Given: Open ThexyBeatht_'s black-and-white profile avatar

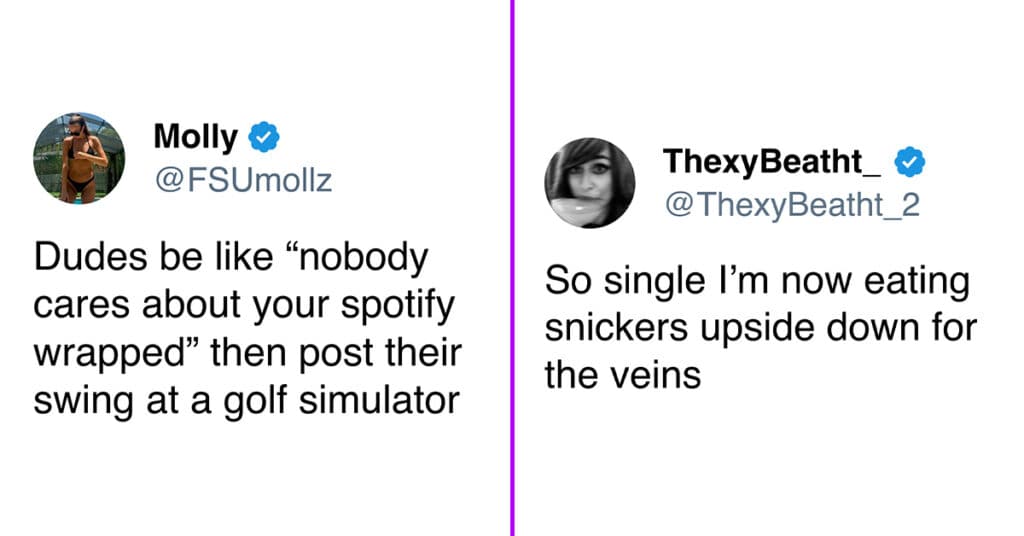Looking at the screenshot, I should pyautogui.click(x=590, y=183).
